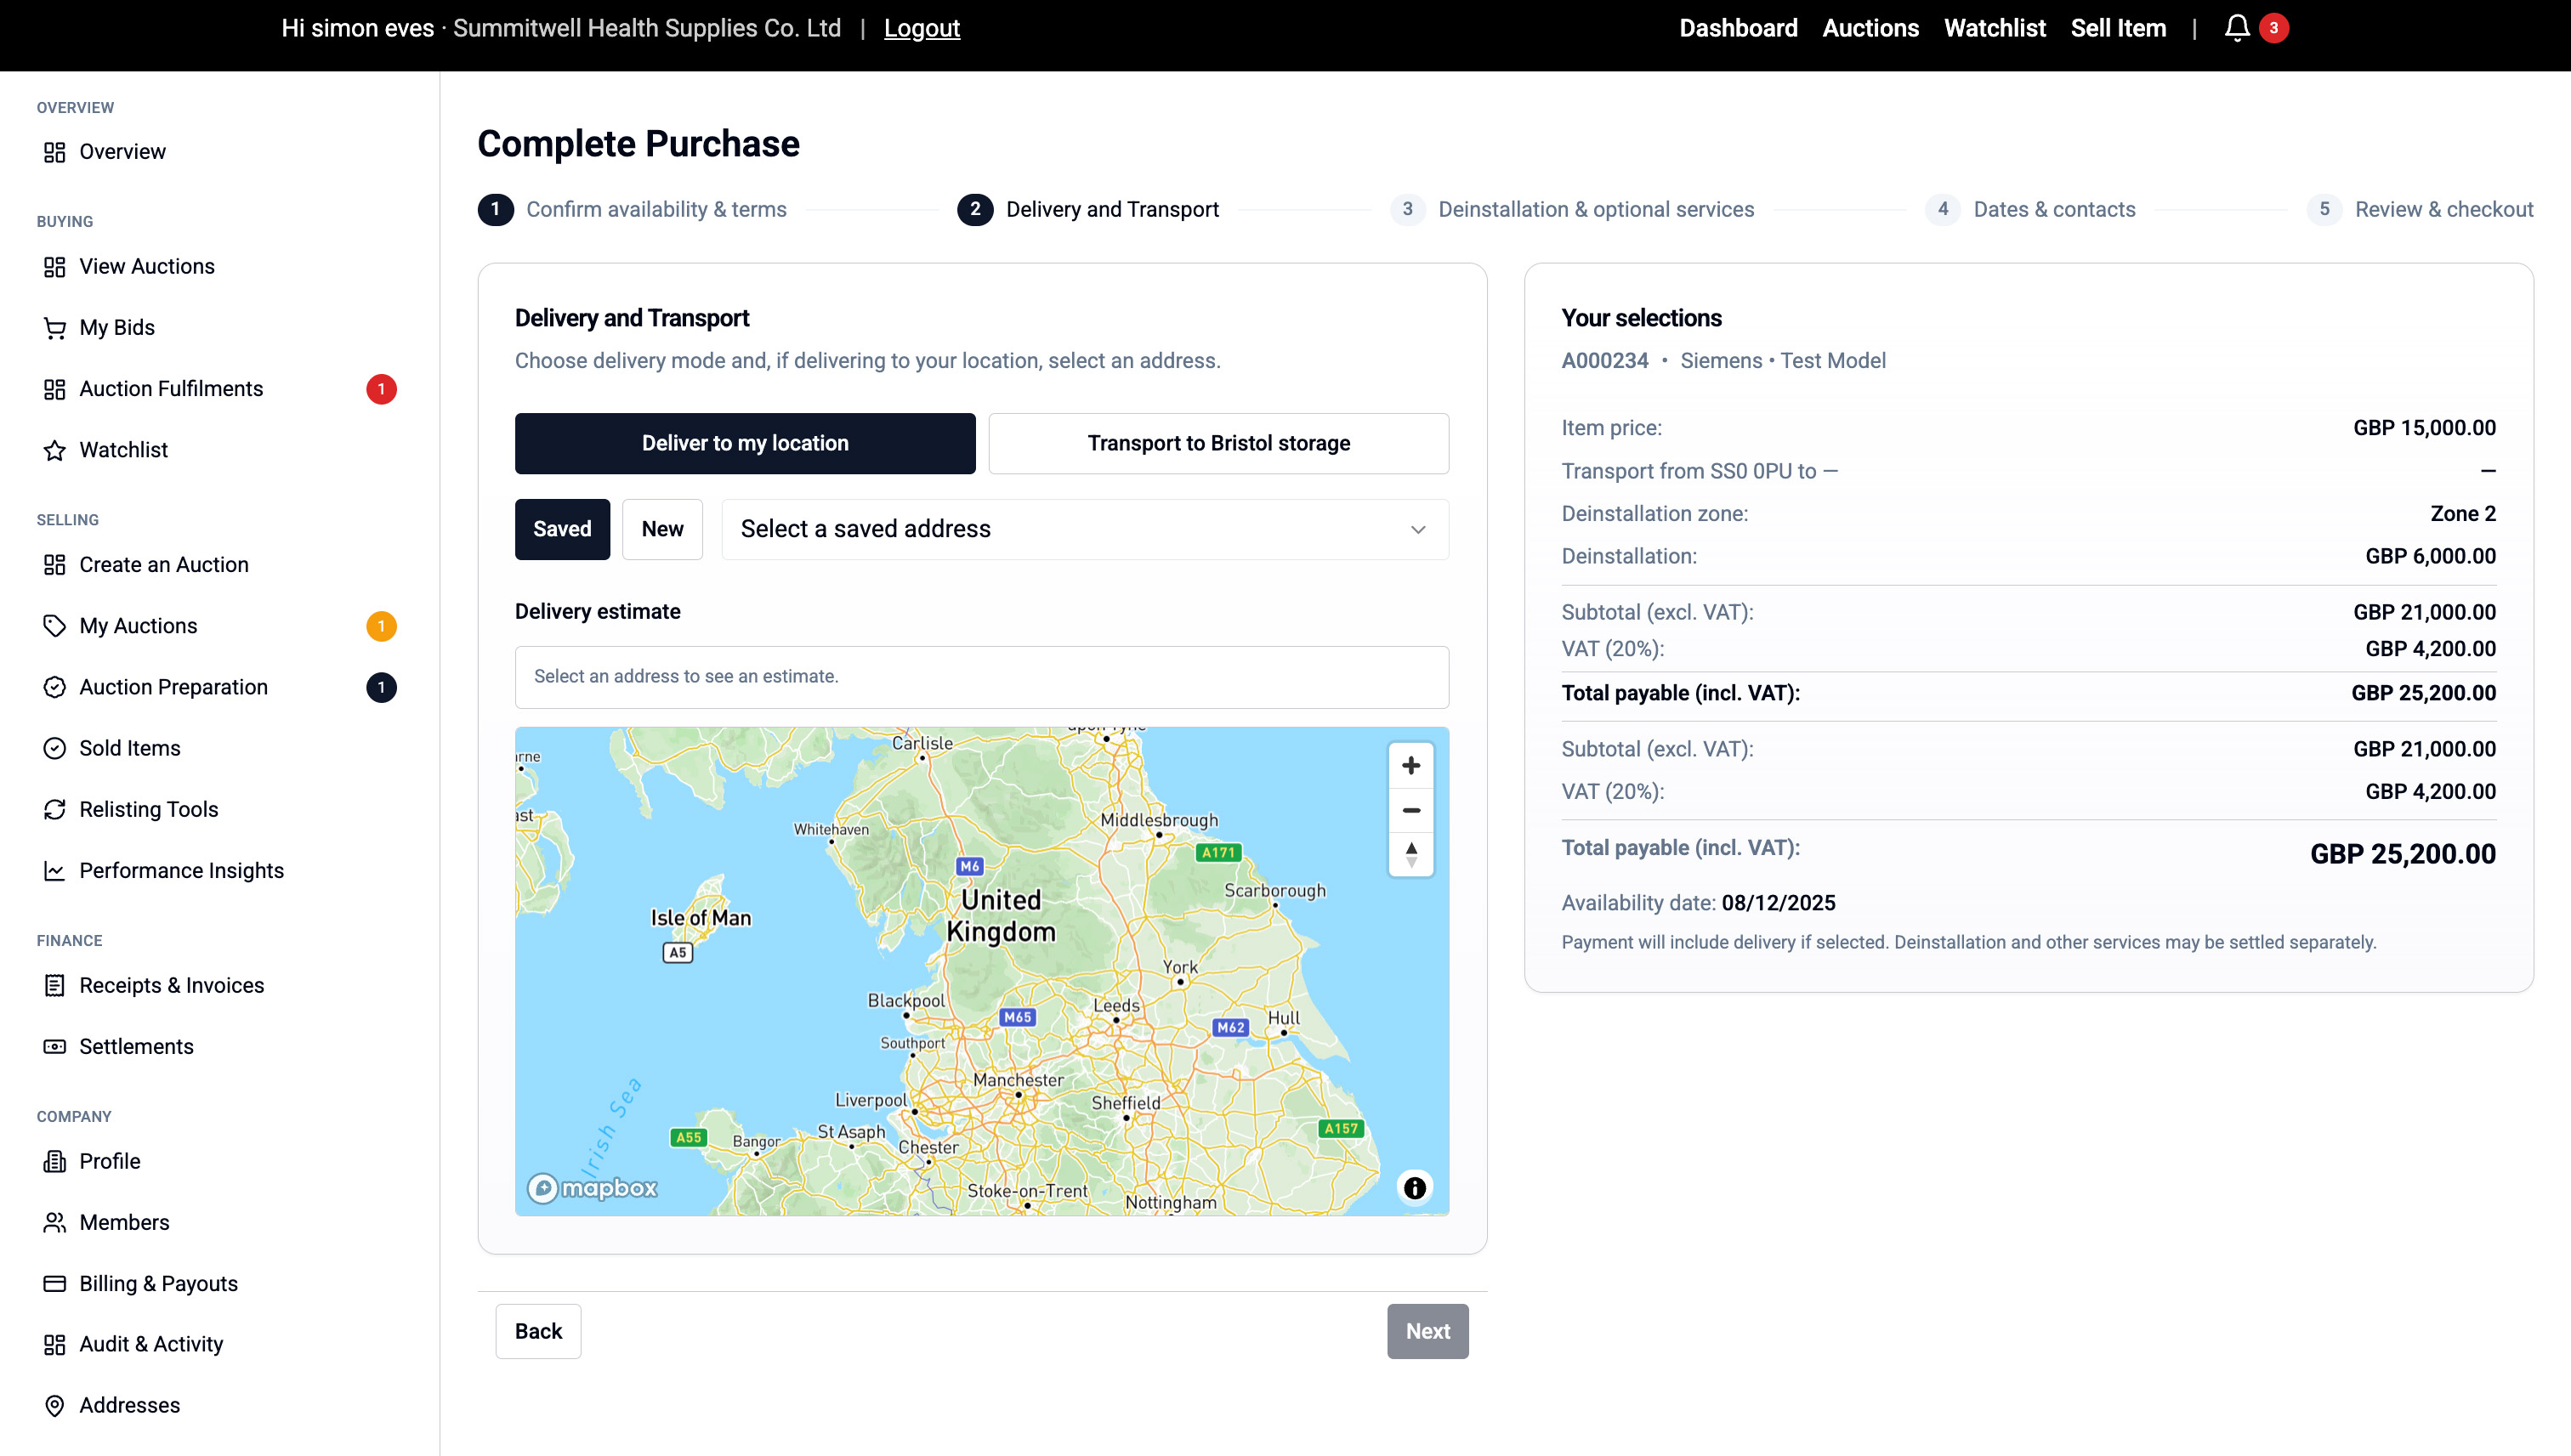This screenshot has width=2571, height=1456.
Task: Open Sell Item in the top navigation
Action: pos(2118,28)
